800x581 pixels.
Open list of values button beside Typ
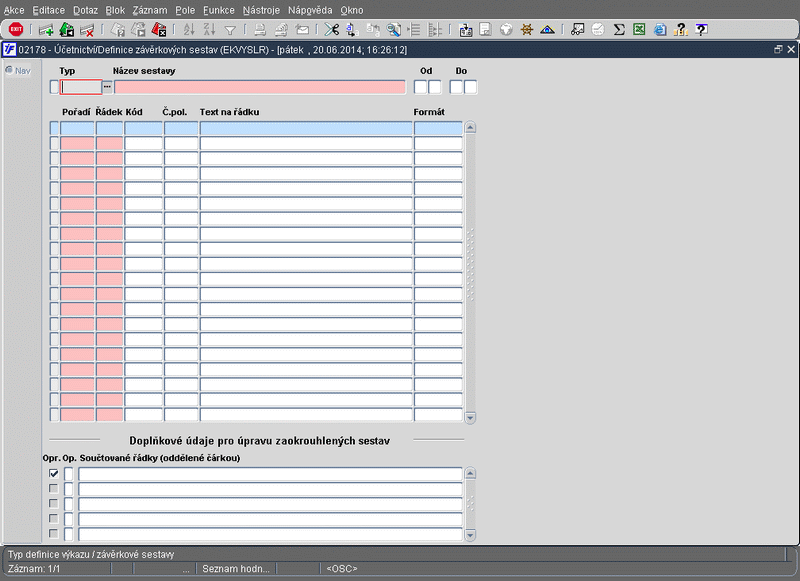(107, 87)
